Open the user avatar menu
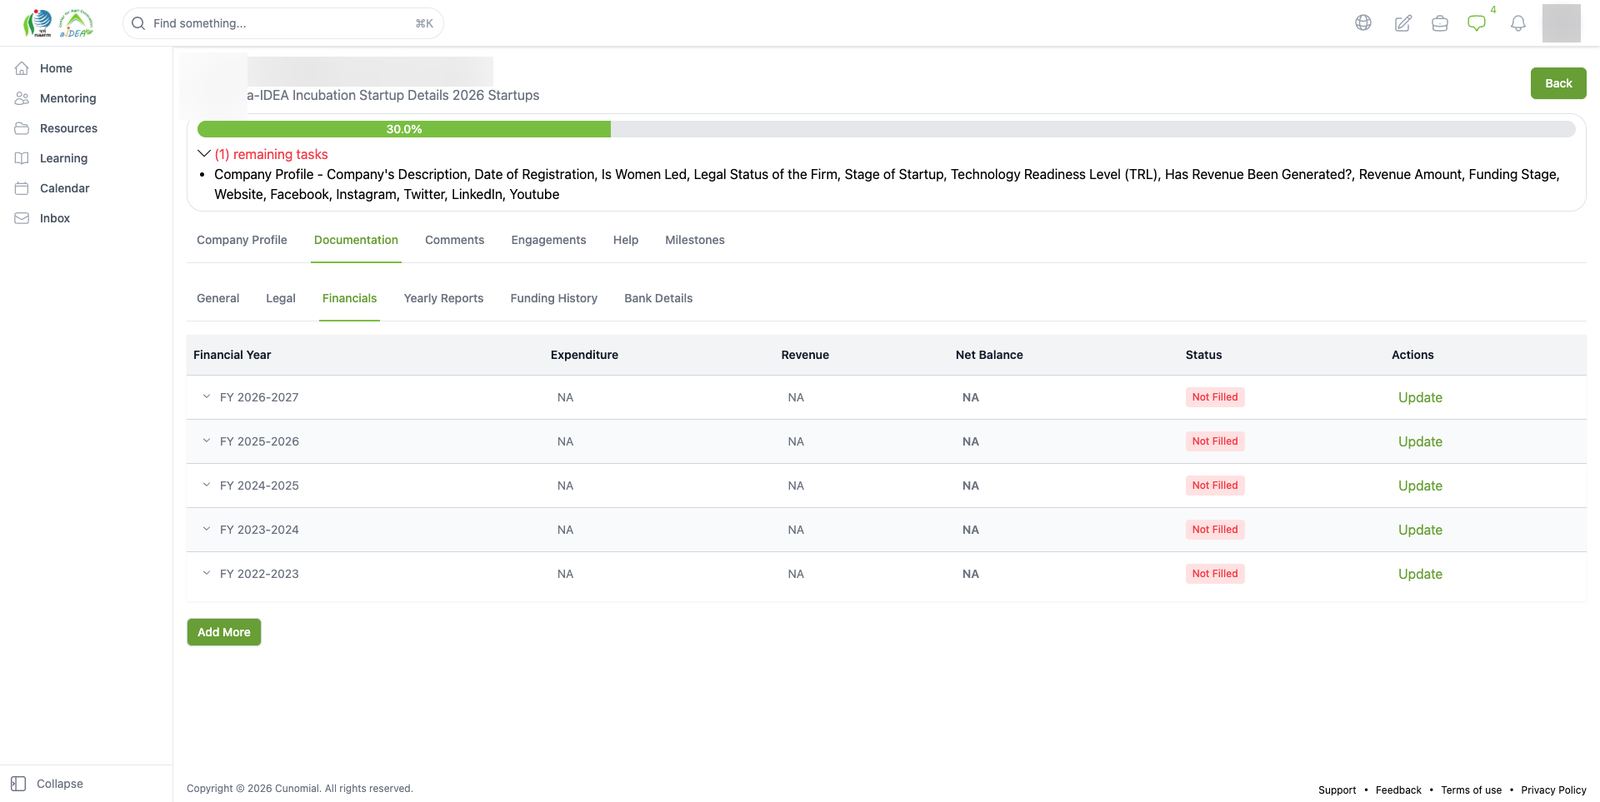 tap(1561, 23)
